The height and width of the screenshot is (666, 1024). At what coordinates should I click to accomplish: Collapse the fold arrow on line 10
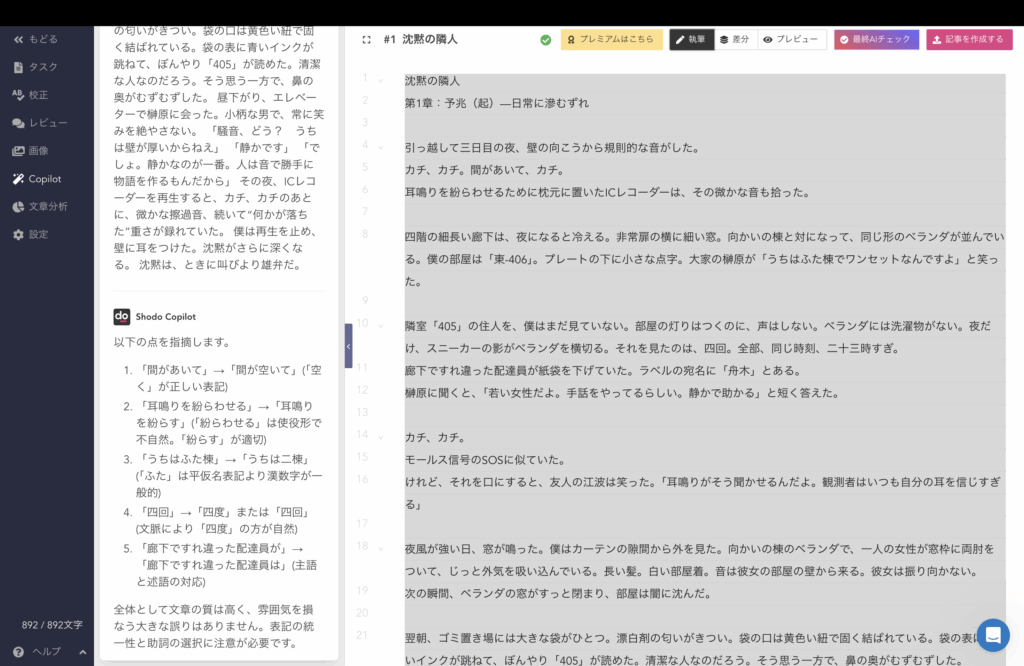(381, 325)
